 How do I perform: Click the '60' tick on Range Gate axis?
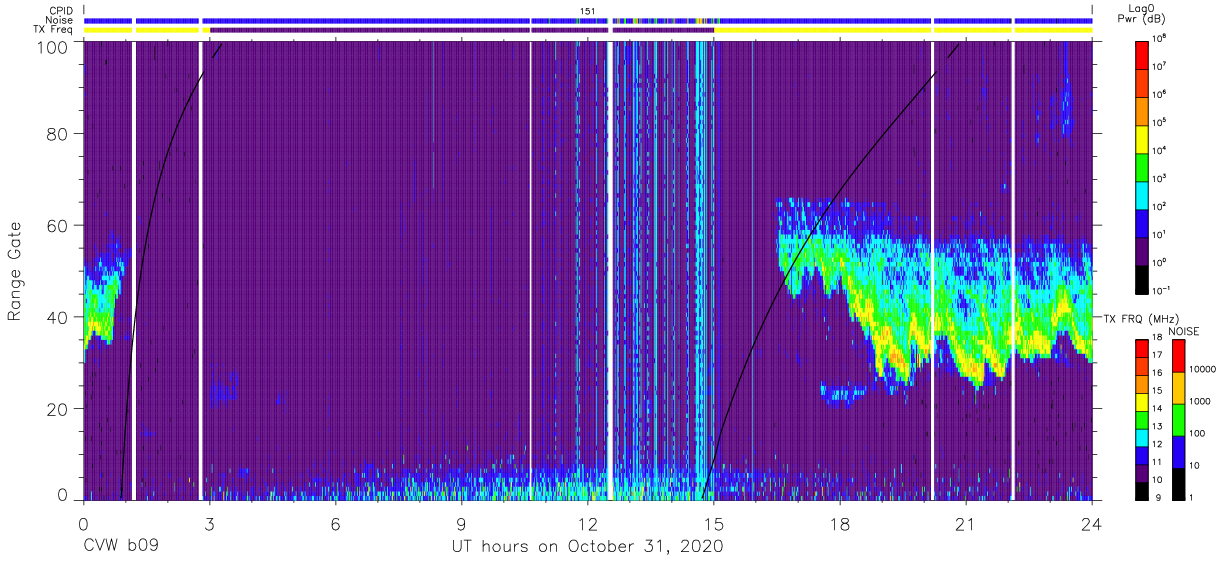(57, 225)
